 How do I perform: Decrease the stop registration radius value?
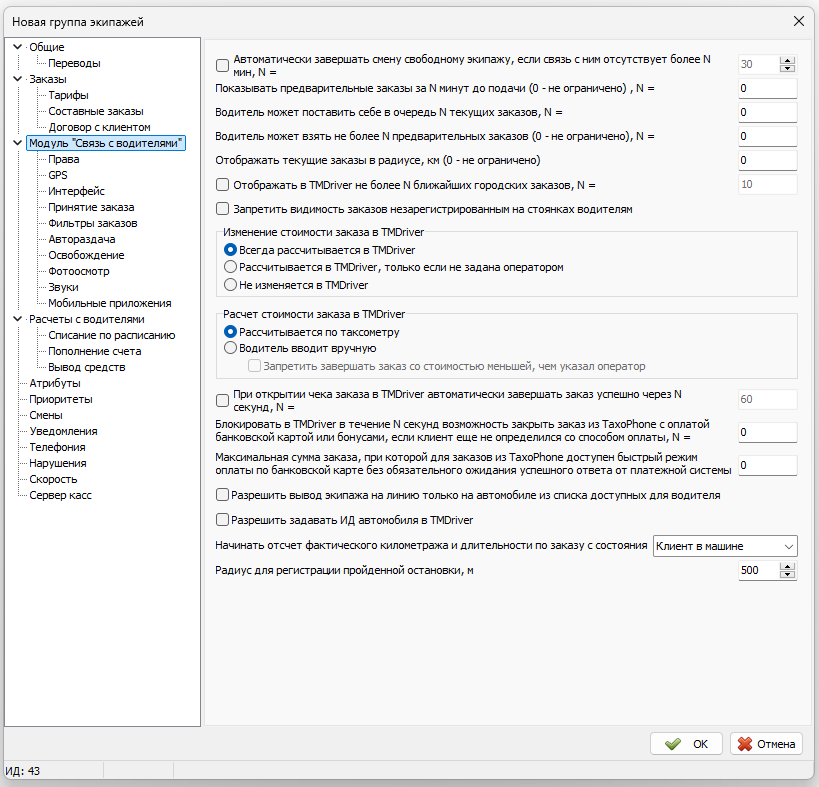[787, 574]
